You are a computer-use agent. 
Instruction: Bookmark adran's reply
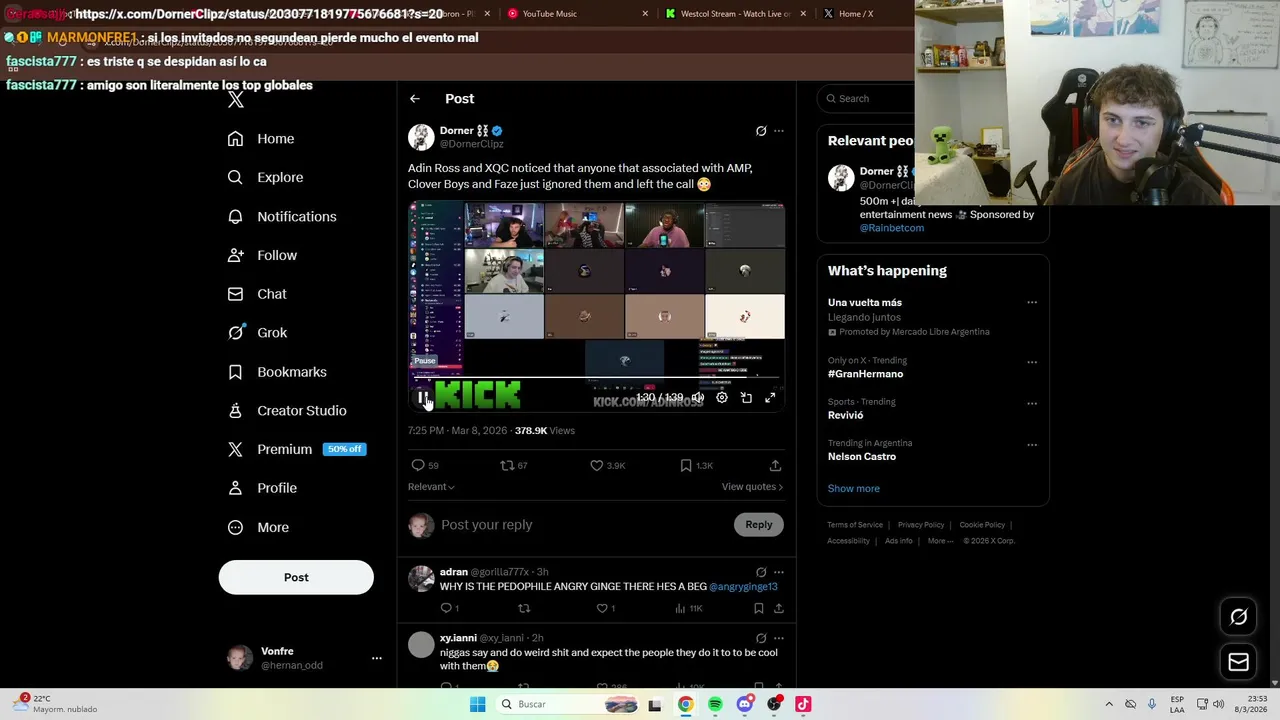(x=759, y=608)
